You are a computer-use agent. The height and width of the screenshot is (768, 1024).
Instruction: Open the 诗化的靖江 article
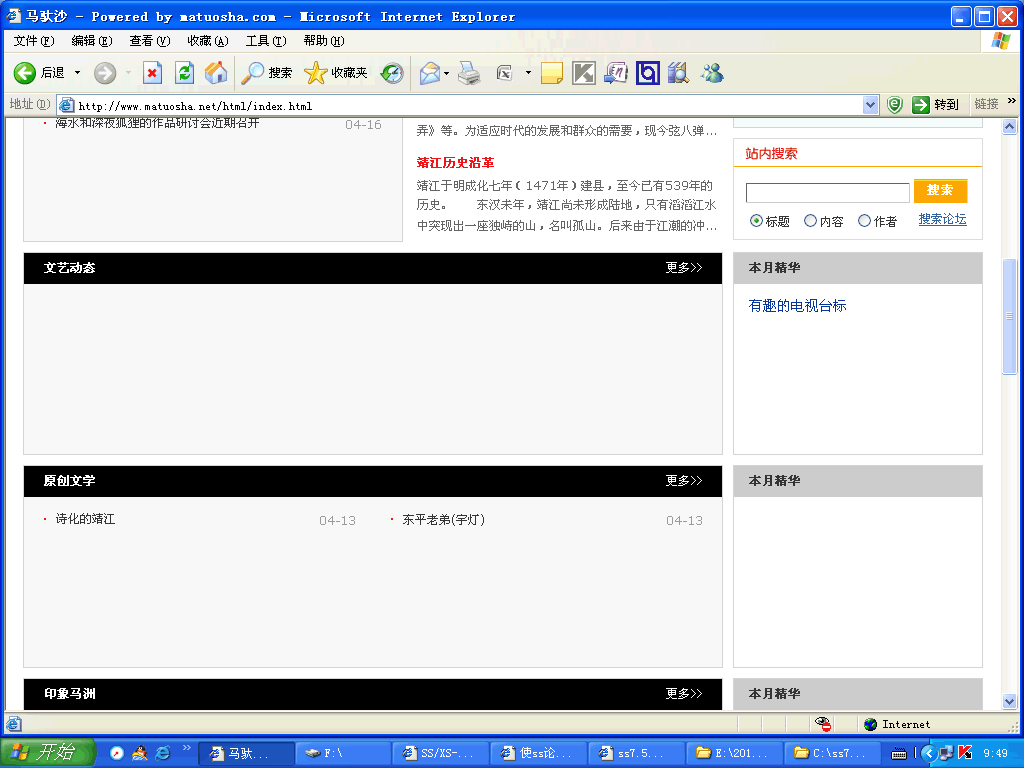[86, 519]
